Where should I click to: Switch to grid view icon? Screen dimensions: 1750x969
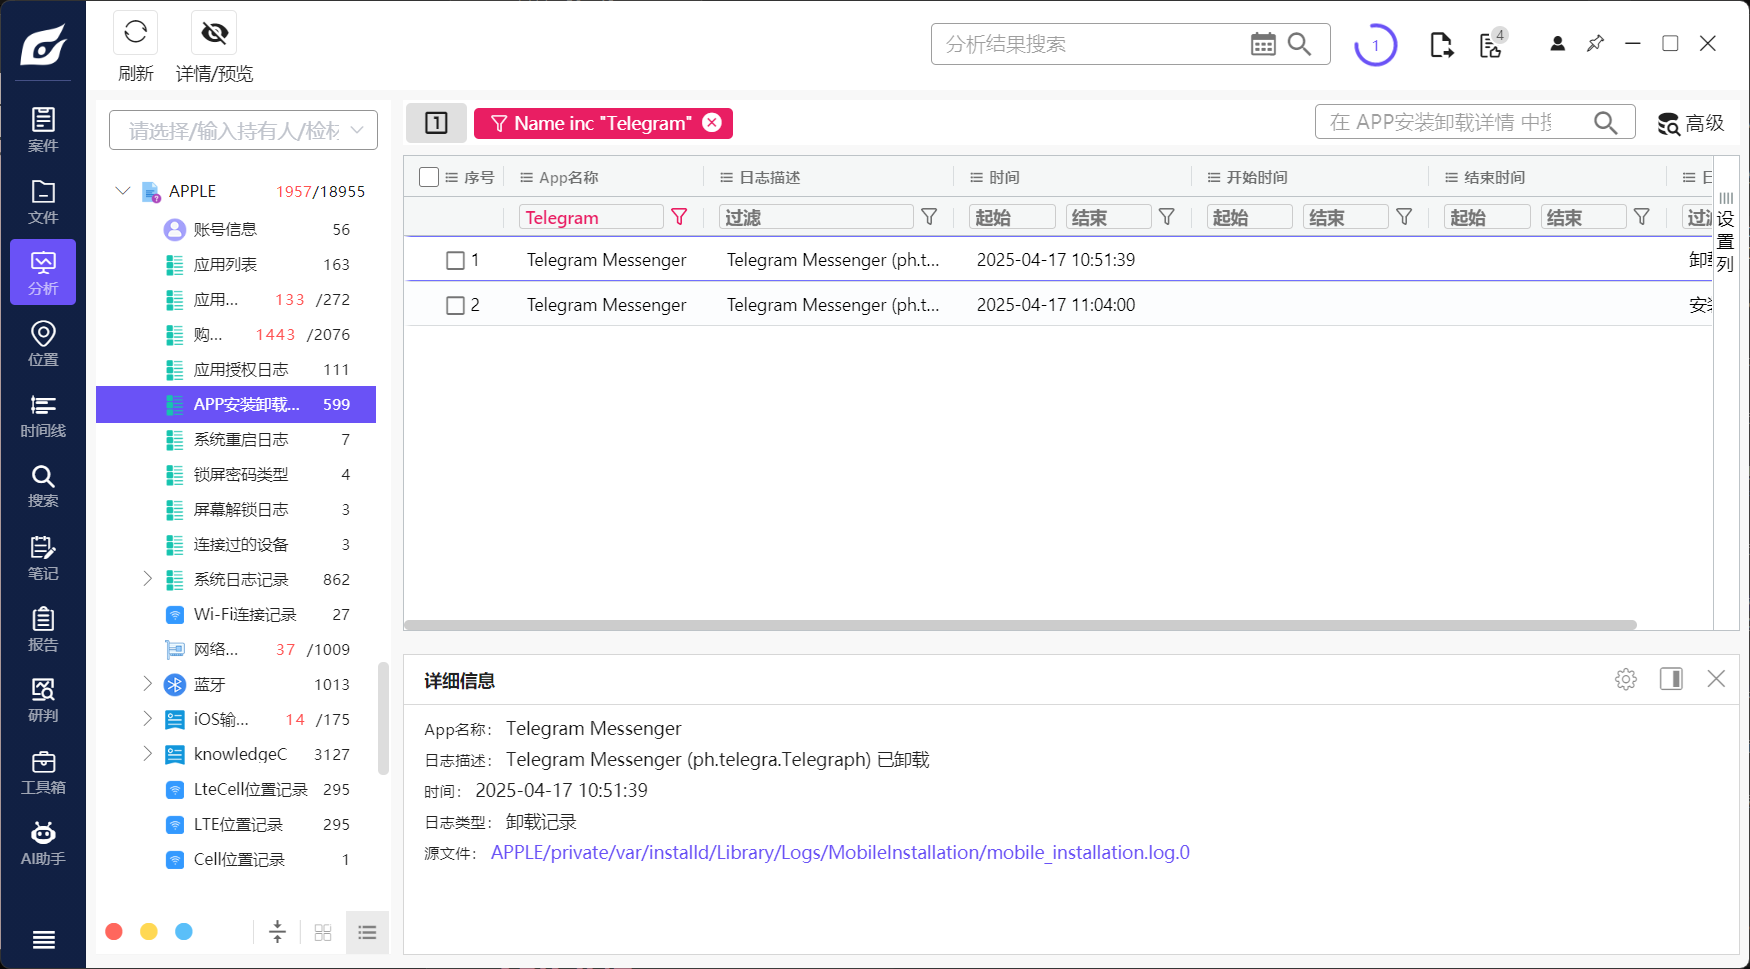322,932
